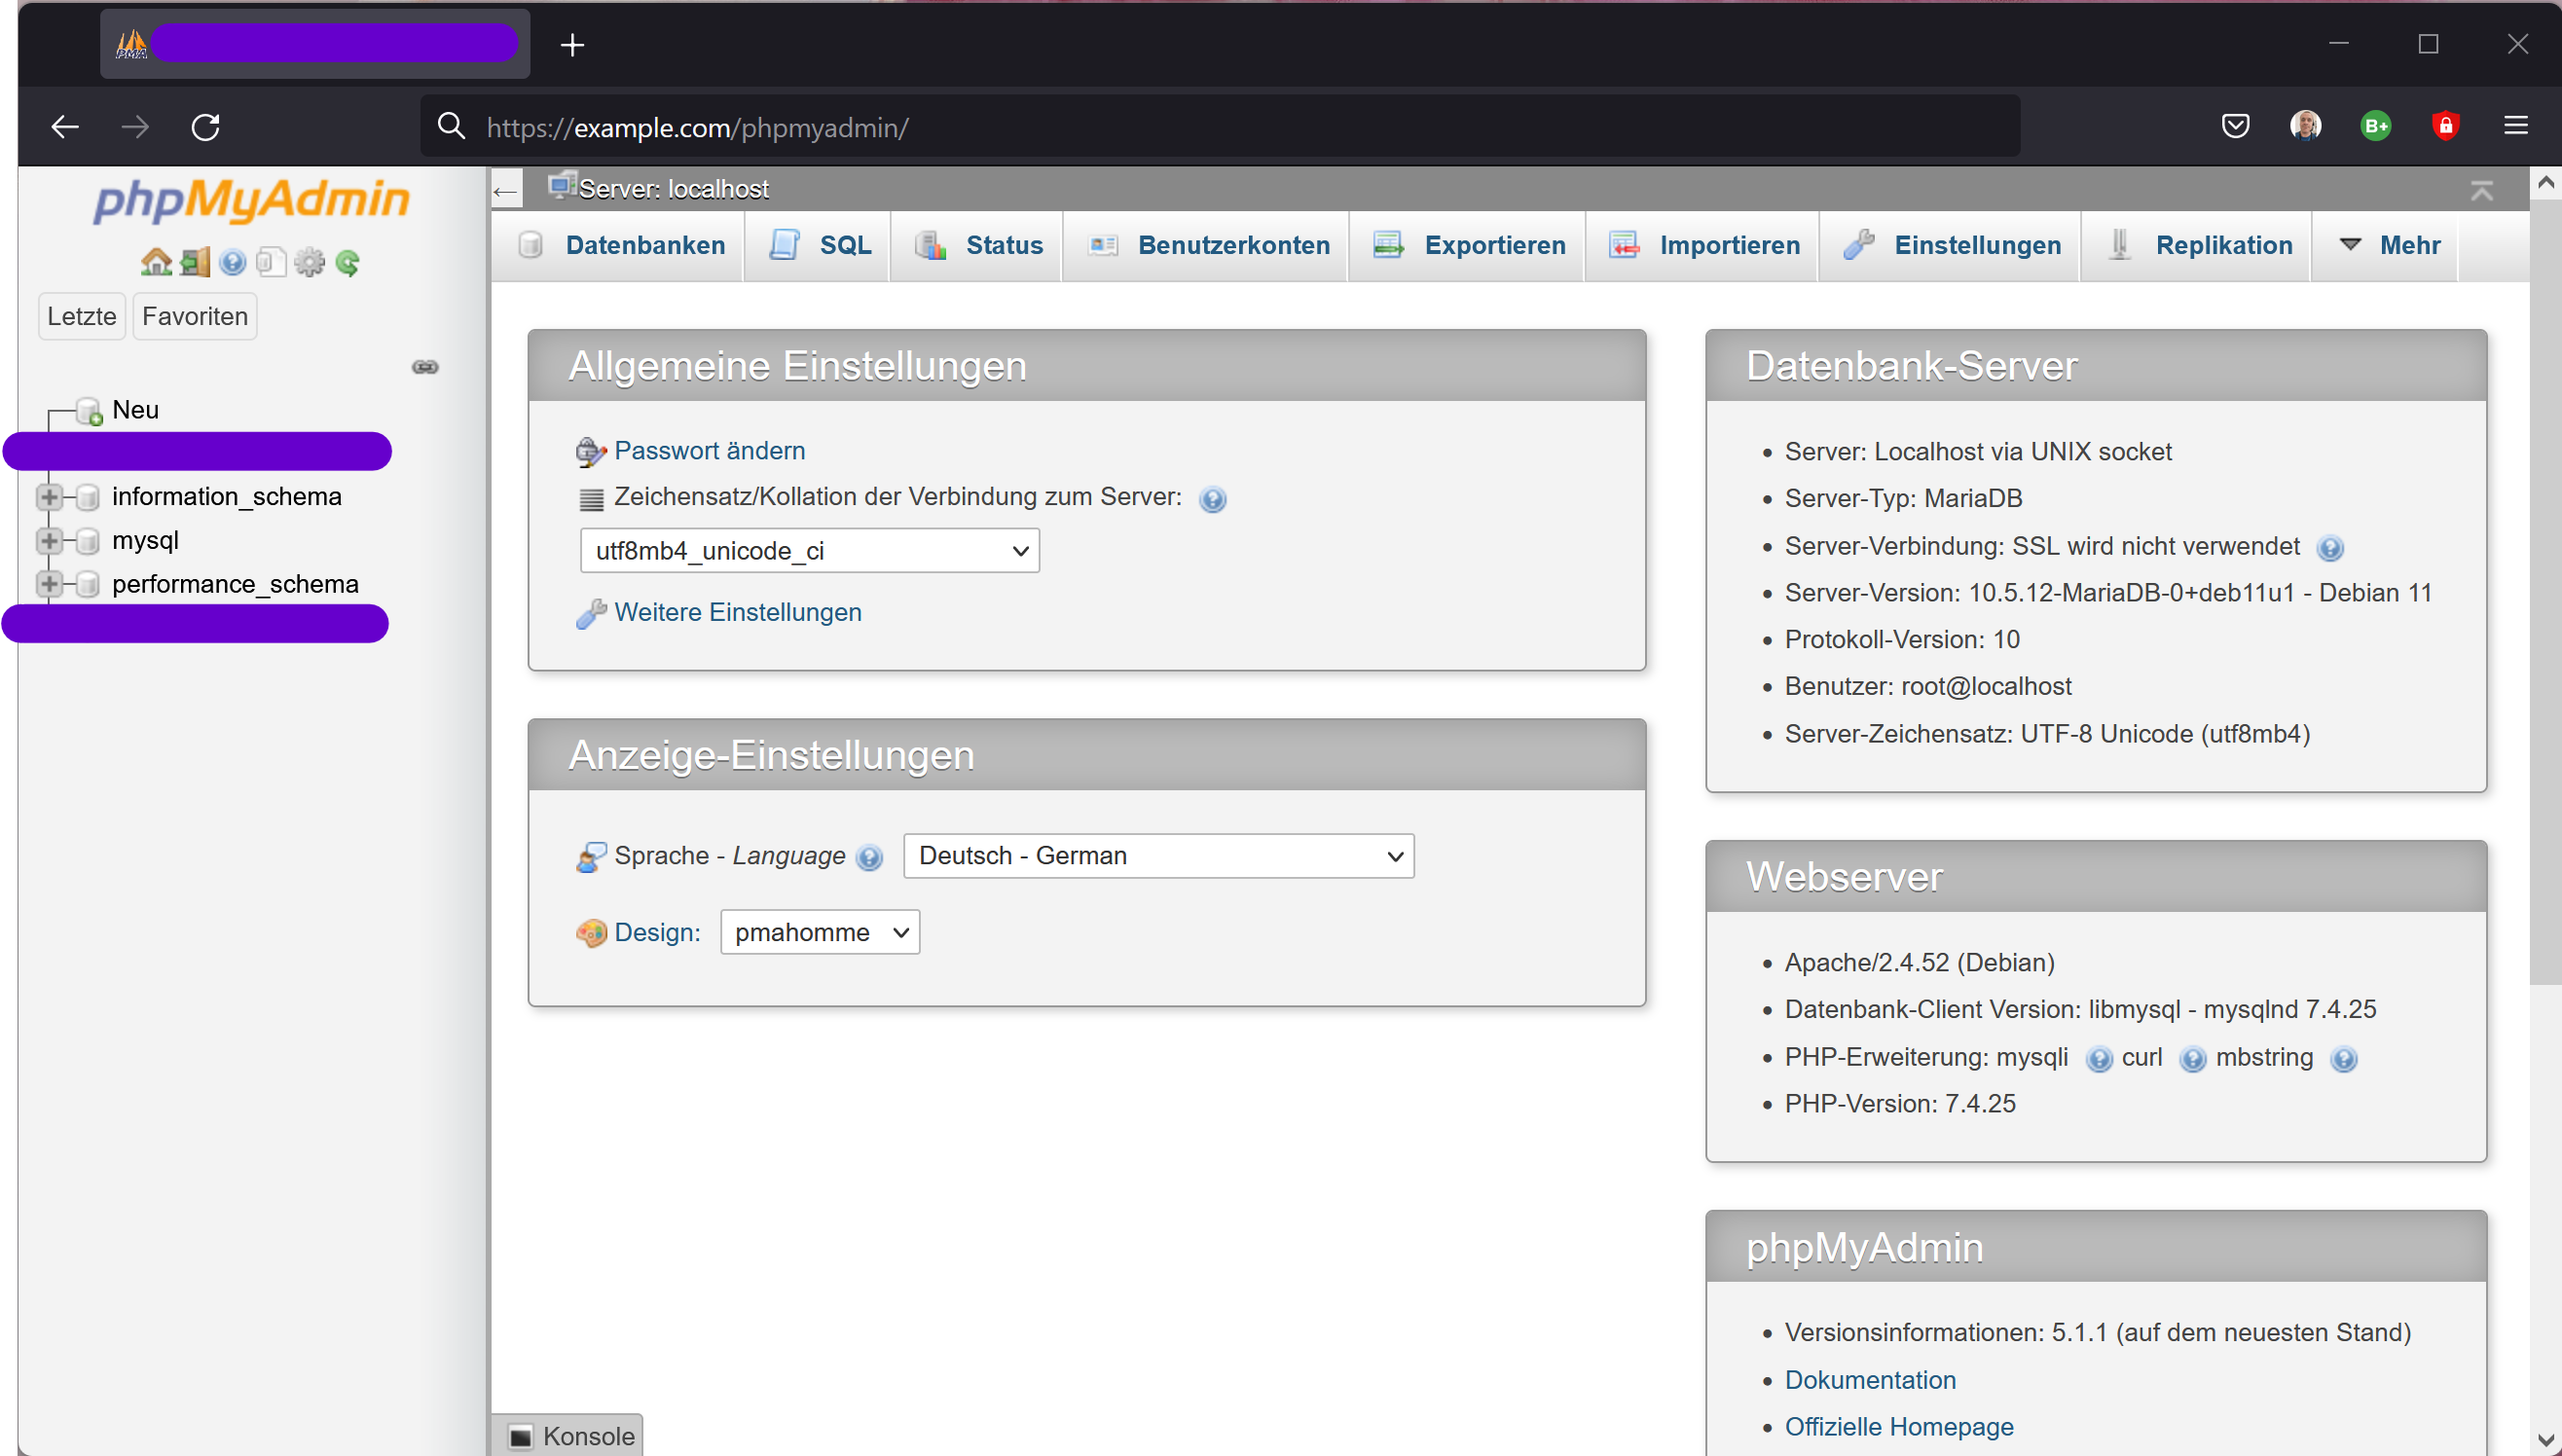The image size is (2562, 1456).
Task: Select information_schema database name
Action: 226,497
